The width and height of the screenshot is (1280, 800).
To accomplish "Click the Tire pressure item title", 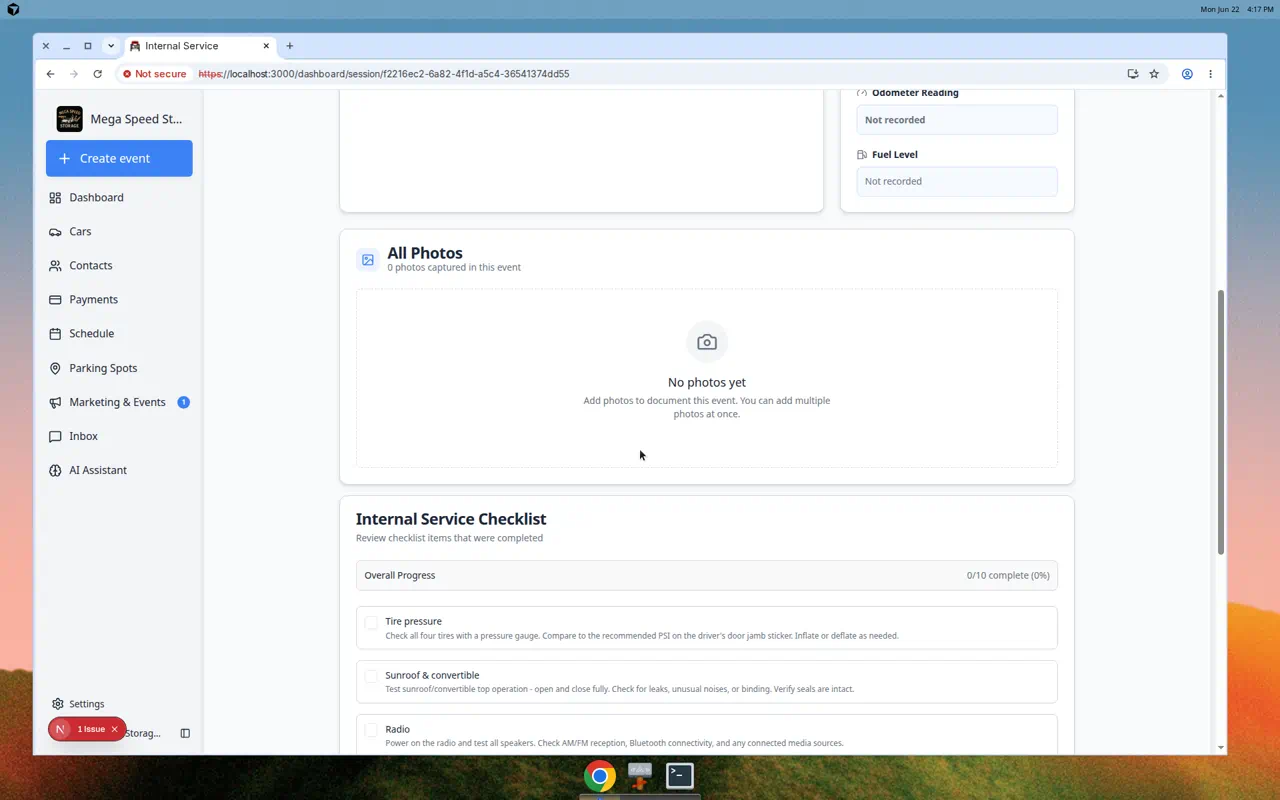I will (x=413, y=621).
